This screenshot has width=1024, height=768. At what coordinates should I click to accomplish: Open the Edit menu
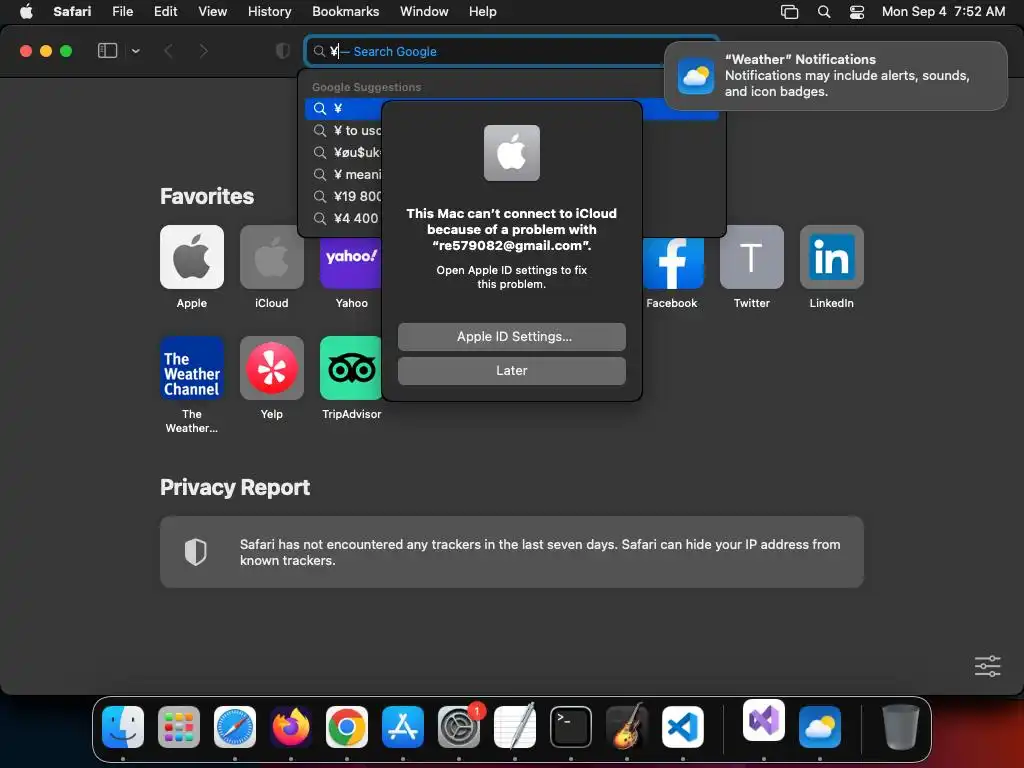click(165, 12)
